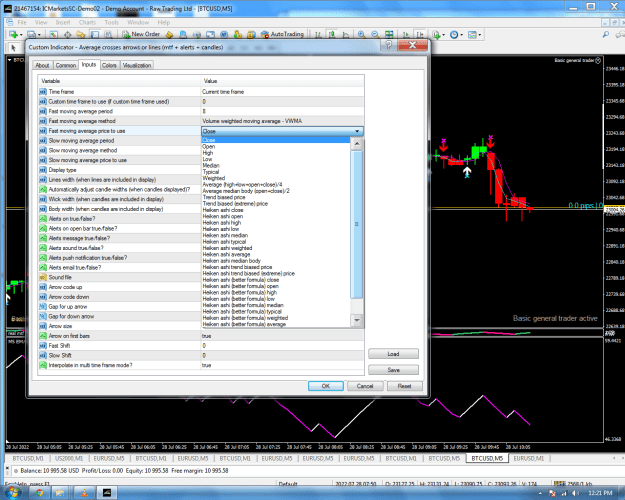Image resolution: width=625 pixels, height=500 pixels.
Task: Open the Charts menu
Action: pos(87,22)
